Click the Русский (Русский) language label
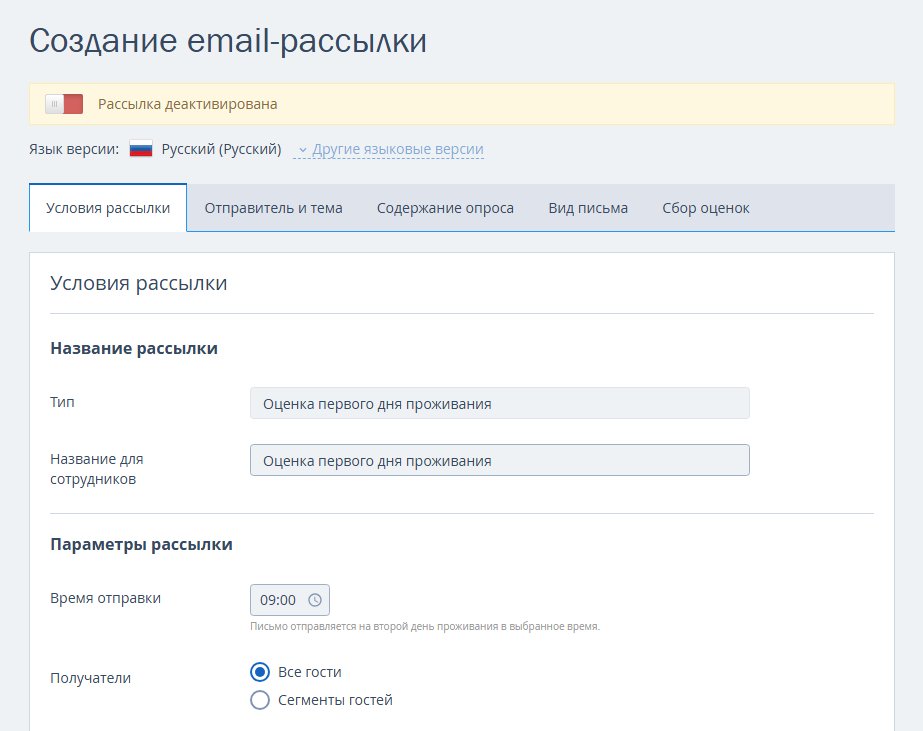Screen dimensions: 923x731 [x=221, y=150]
